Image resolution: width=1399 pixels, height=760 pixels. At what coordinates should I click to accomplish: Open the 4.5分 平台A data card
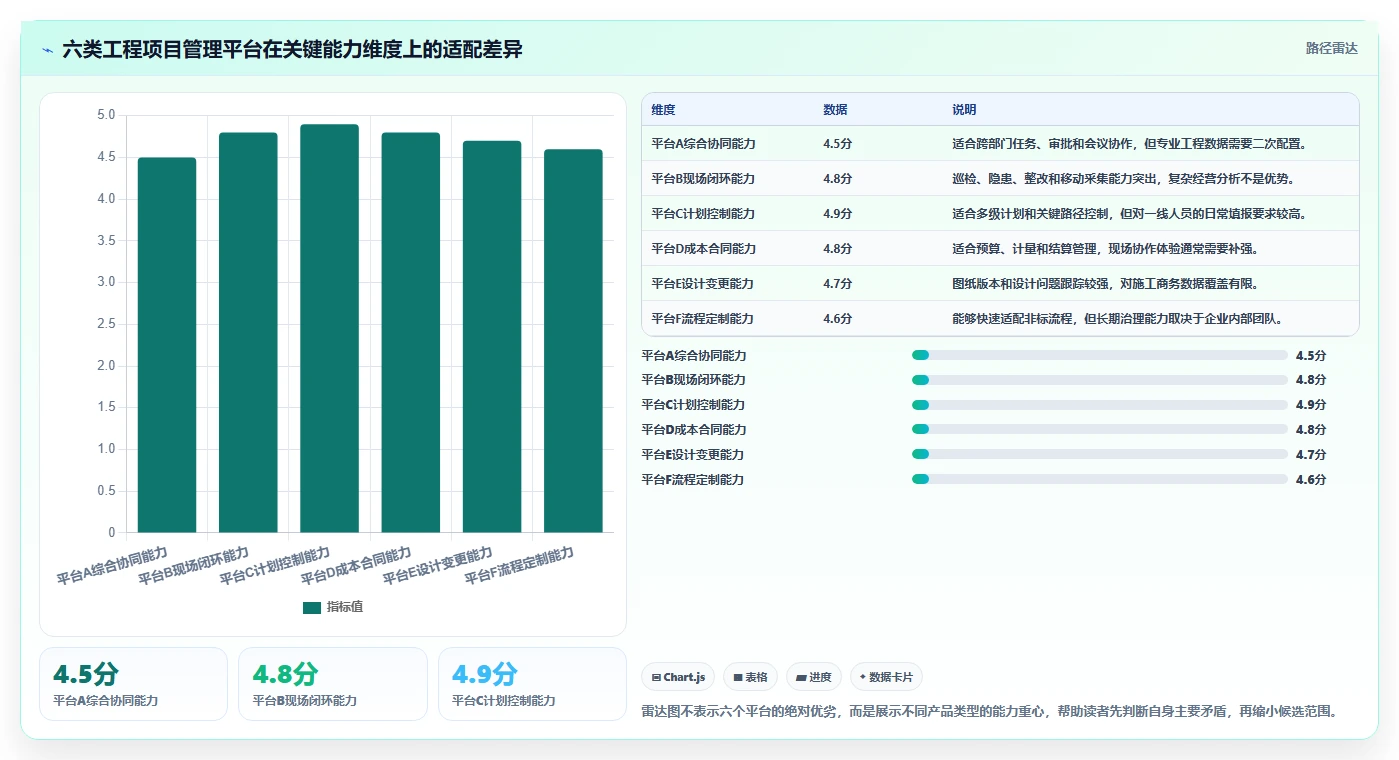tap(133, 684)
